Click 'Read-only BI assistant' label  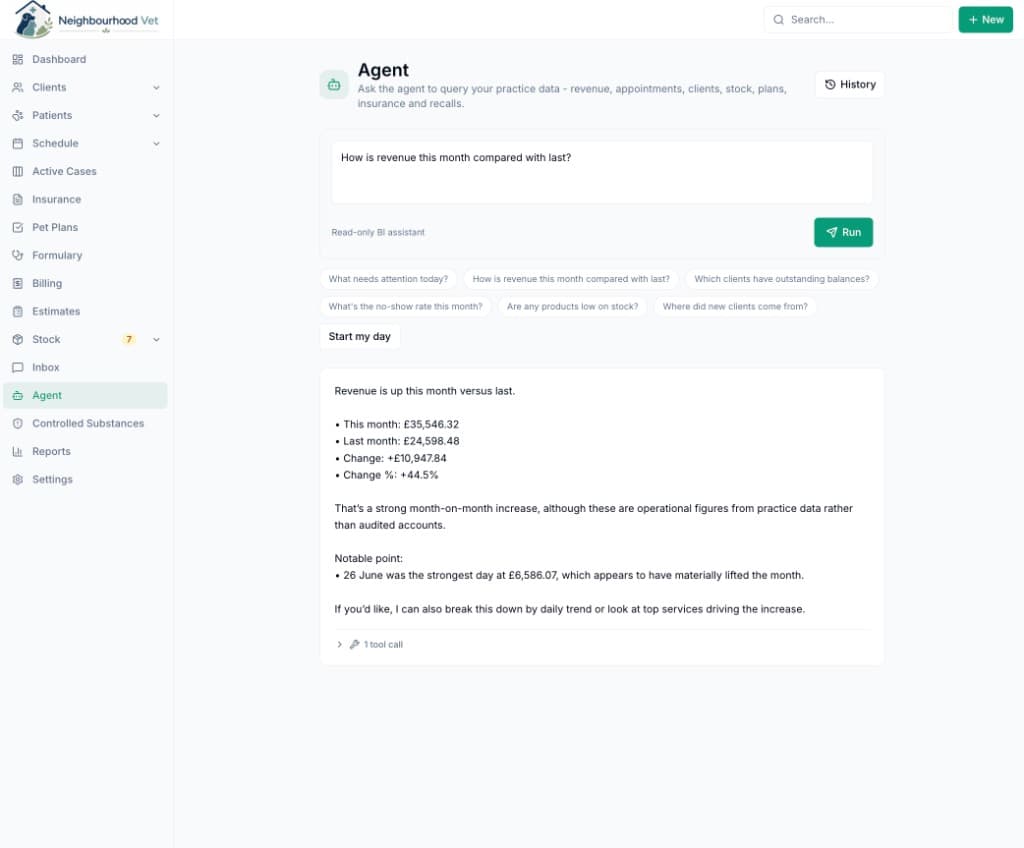(x=378, y=233)
